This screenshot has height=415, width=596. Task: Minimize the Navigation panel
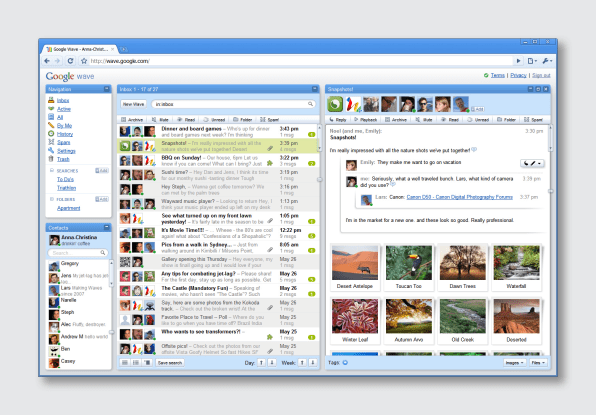[107, 89]
